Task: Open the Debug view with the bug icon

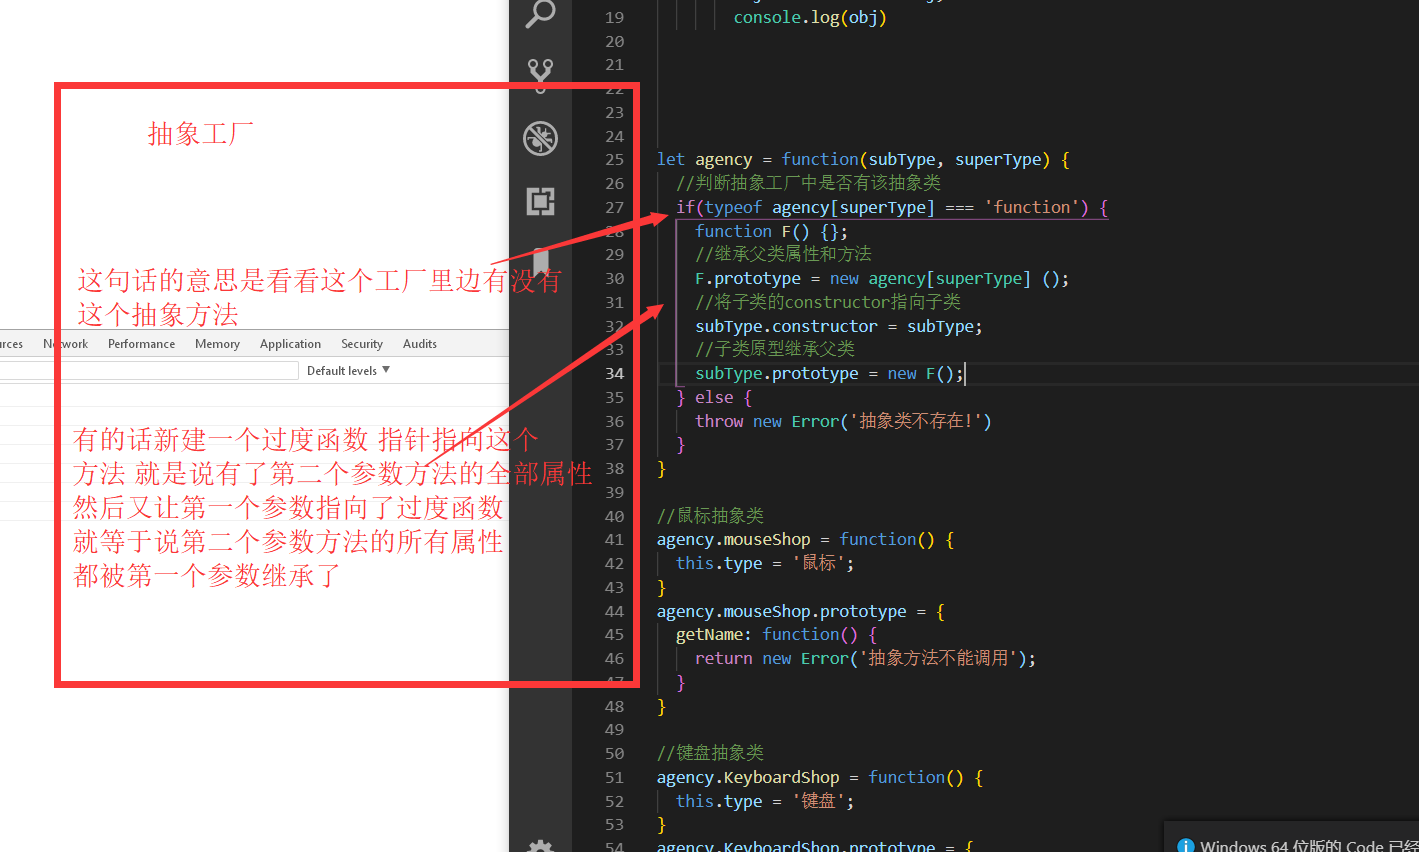Action: pyautogui.click(x=540, y=138)
